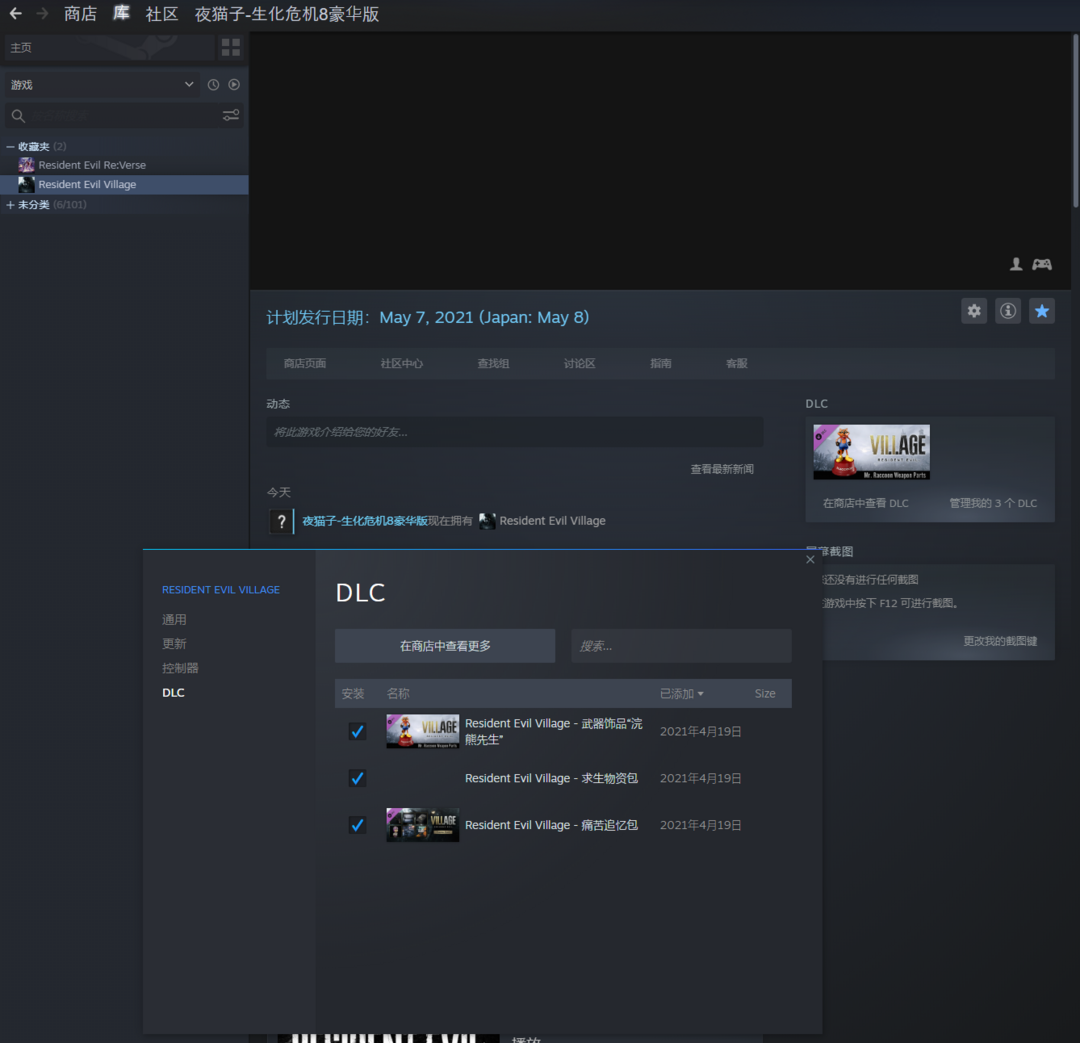1080x1043 pixels.
Task: Collapse the 收藏夹 section
Action: [10, 147]
